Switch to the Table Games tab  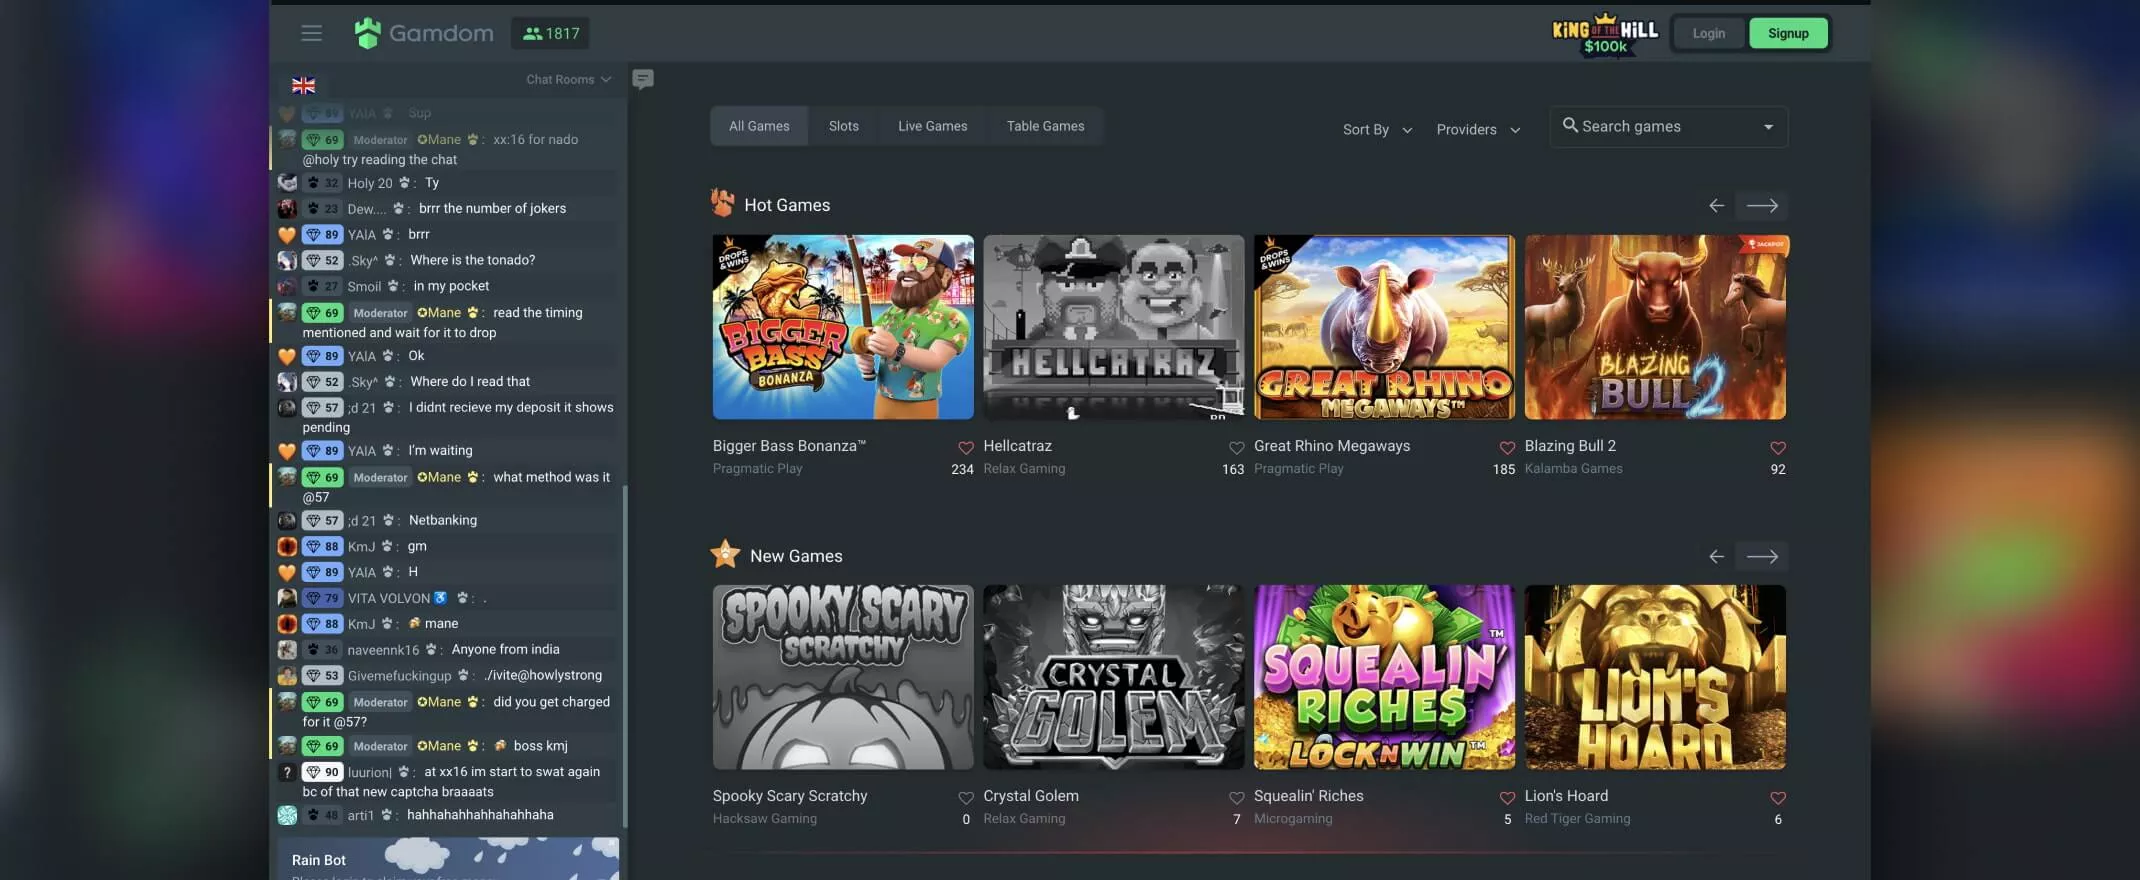[1045, 126]
